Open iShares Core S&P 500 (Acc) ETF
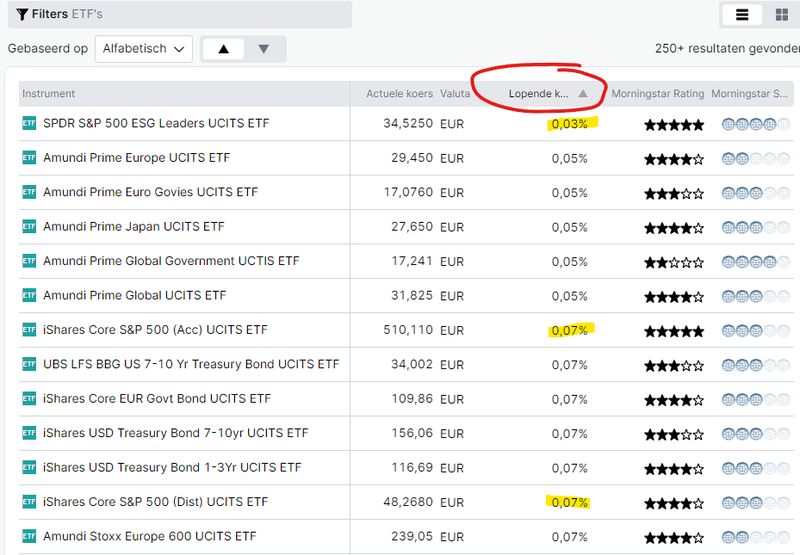The height and width of the screenshot is (555, 800). pyautogui.click(x=155, y=330)
